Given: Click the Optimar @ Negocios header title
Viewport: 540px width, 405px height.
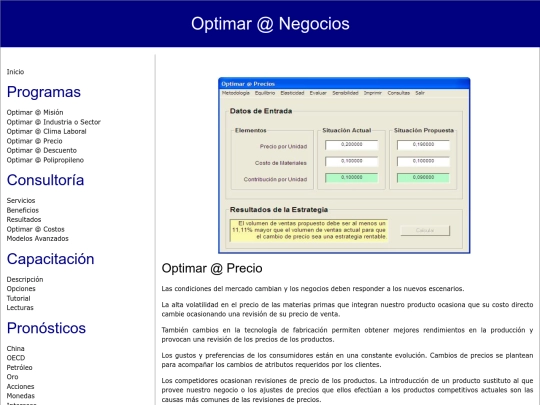Looking at the screenshot, I should 270,24.
